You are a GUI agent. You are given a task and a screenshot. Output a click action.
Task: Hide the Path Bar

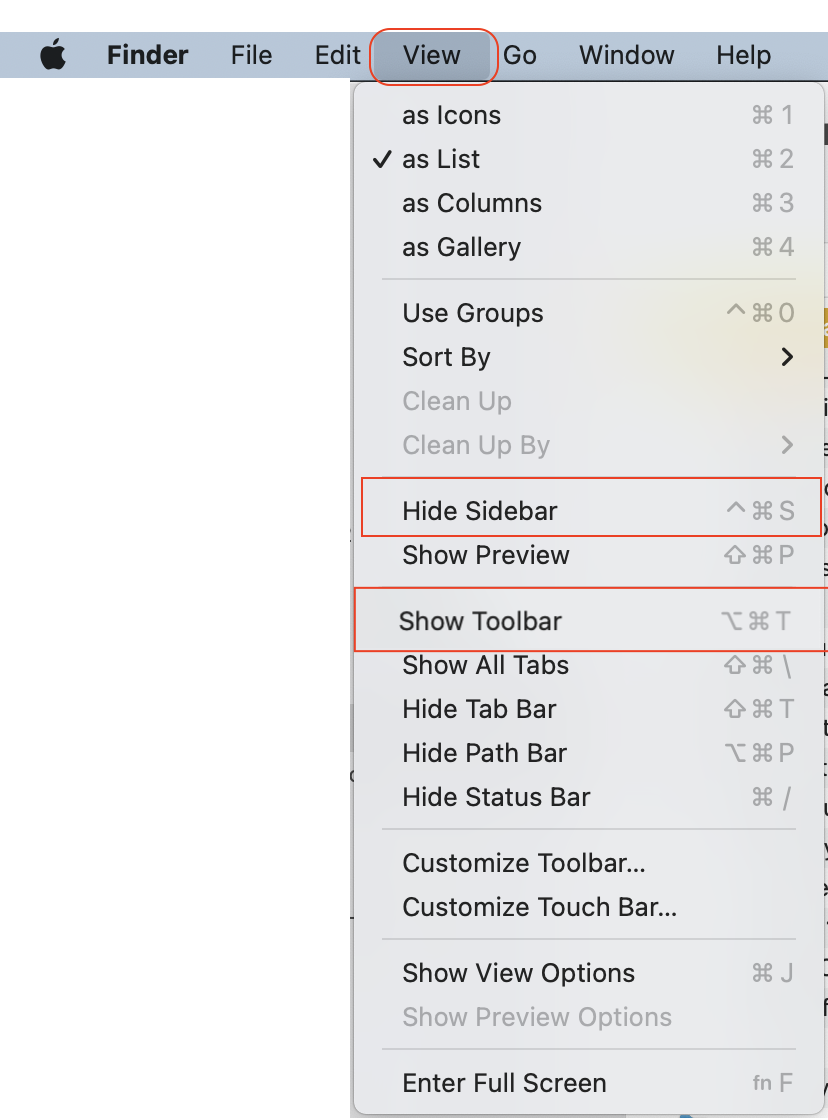click(x=484, y=753)
